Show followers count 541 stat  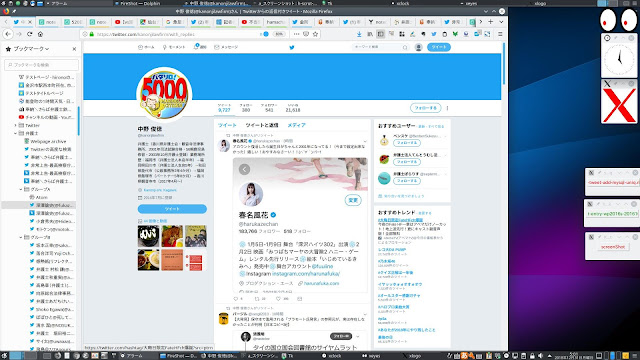click(x=269, y=108)
